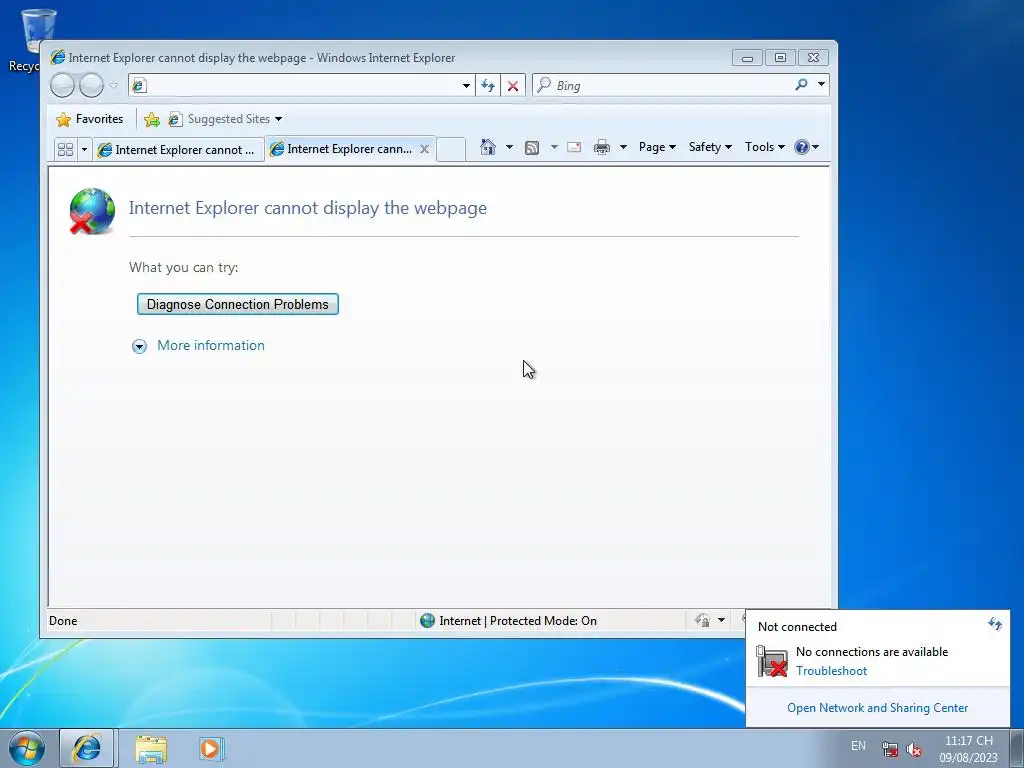Open the Suggested Sites dropdown
Viewport: 1024px width, 768px height.
(225, 119)
